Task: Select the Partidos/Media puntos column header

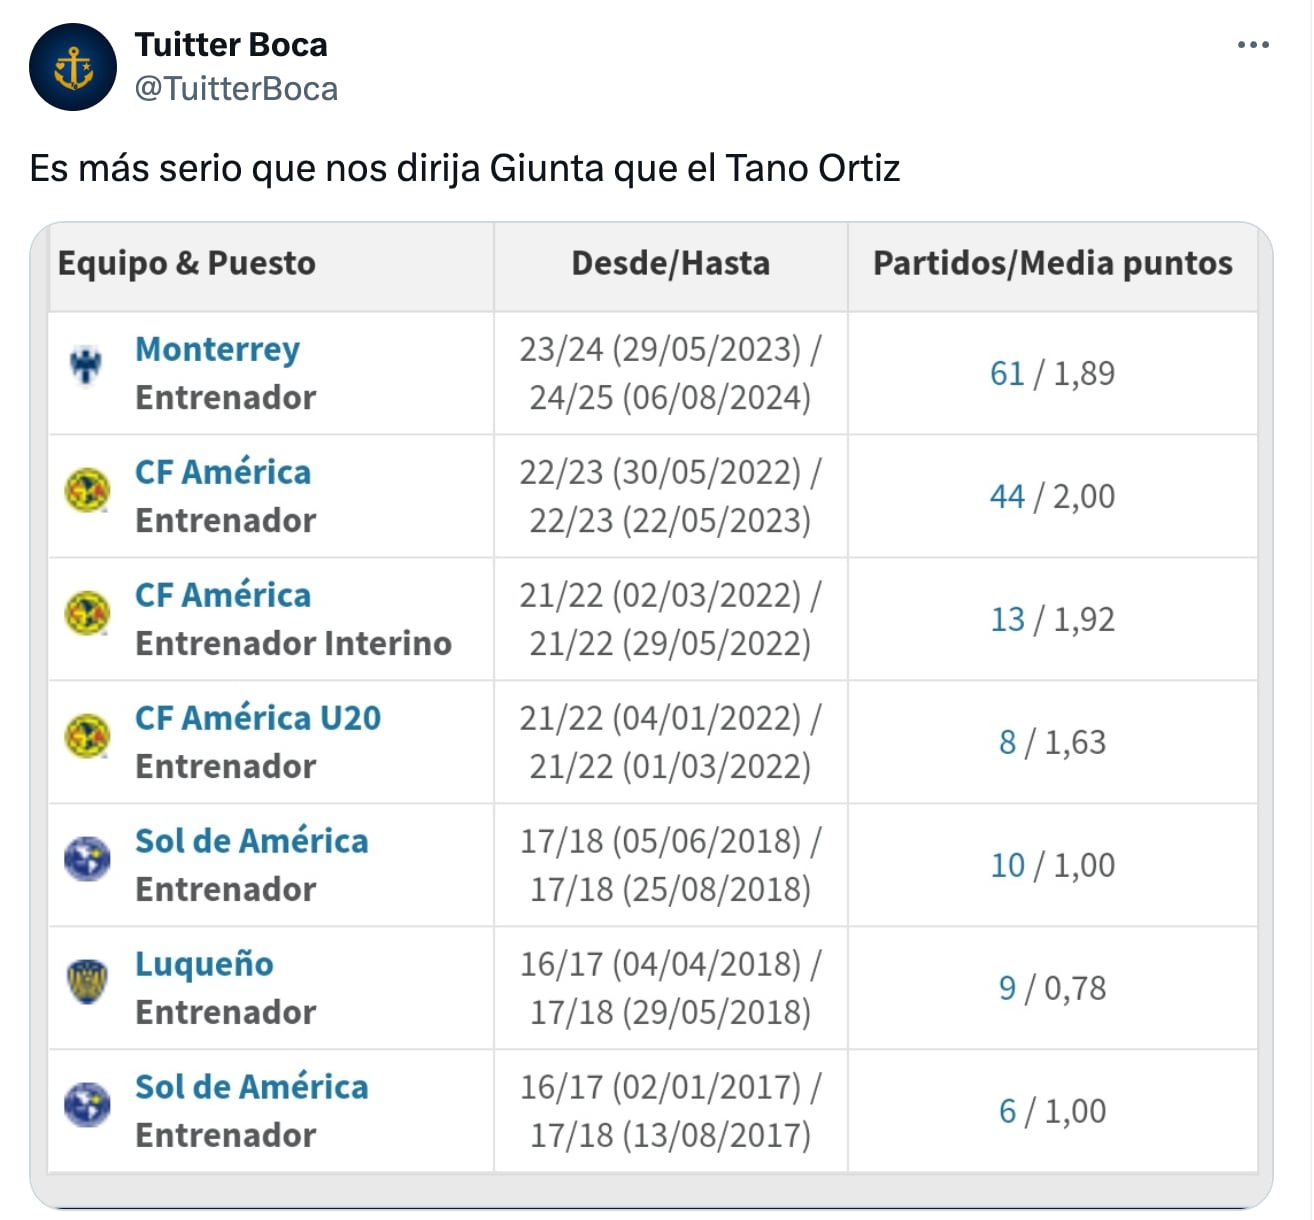Action: coord(1052,263)
